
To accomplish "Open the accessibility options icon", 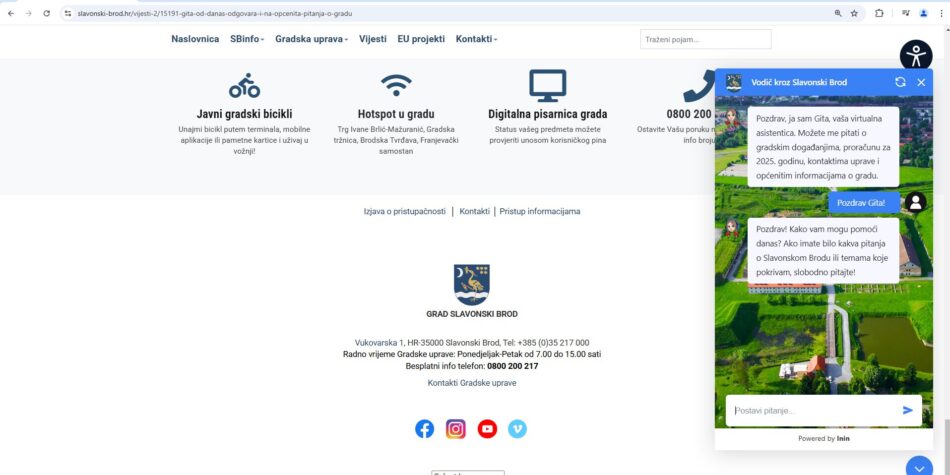I will [x=915, y=54].
